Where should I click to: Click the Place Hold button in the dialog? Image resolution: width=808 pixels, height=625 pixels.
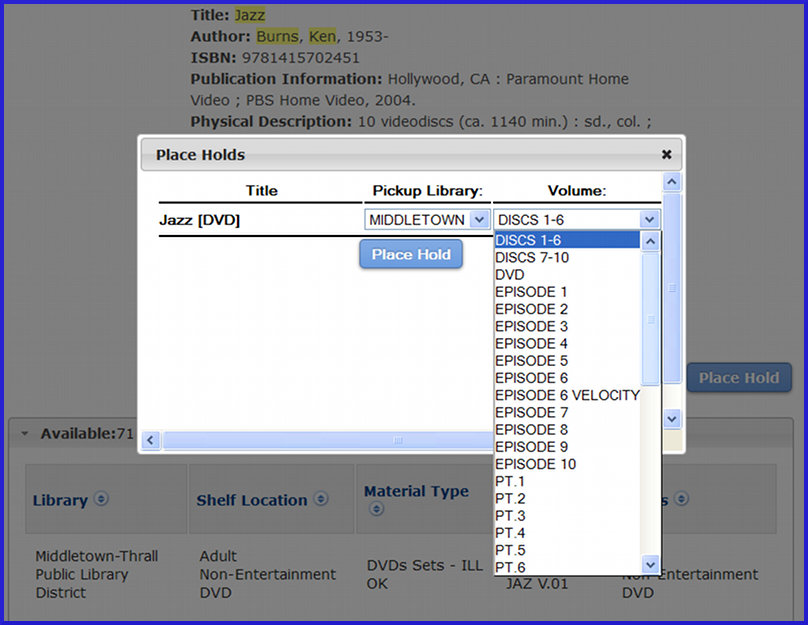point(411,254)
